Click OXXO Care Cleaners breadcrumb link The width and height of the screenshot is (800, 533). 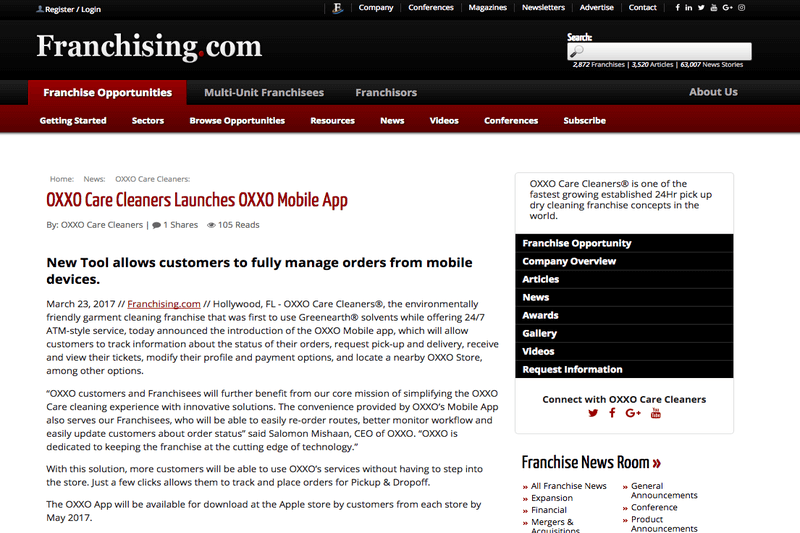coord(152,179)
